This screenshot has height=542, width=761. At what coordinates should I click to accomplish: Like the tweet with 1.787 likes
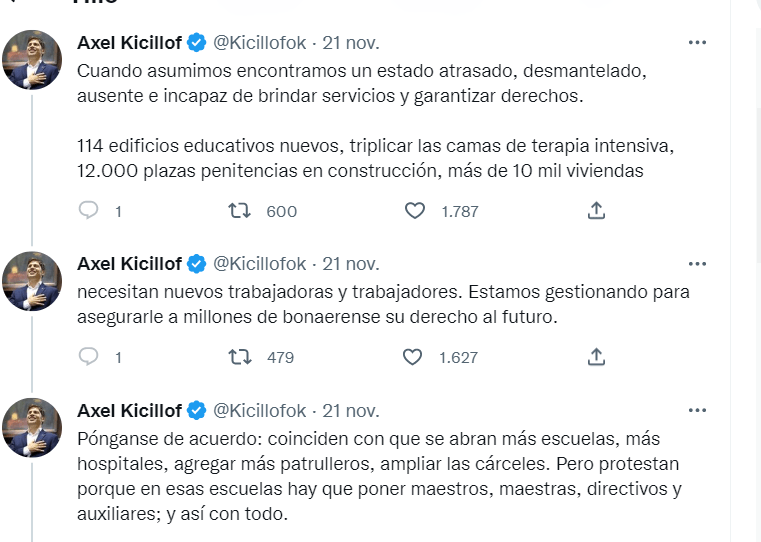(x=415, y=211)
